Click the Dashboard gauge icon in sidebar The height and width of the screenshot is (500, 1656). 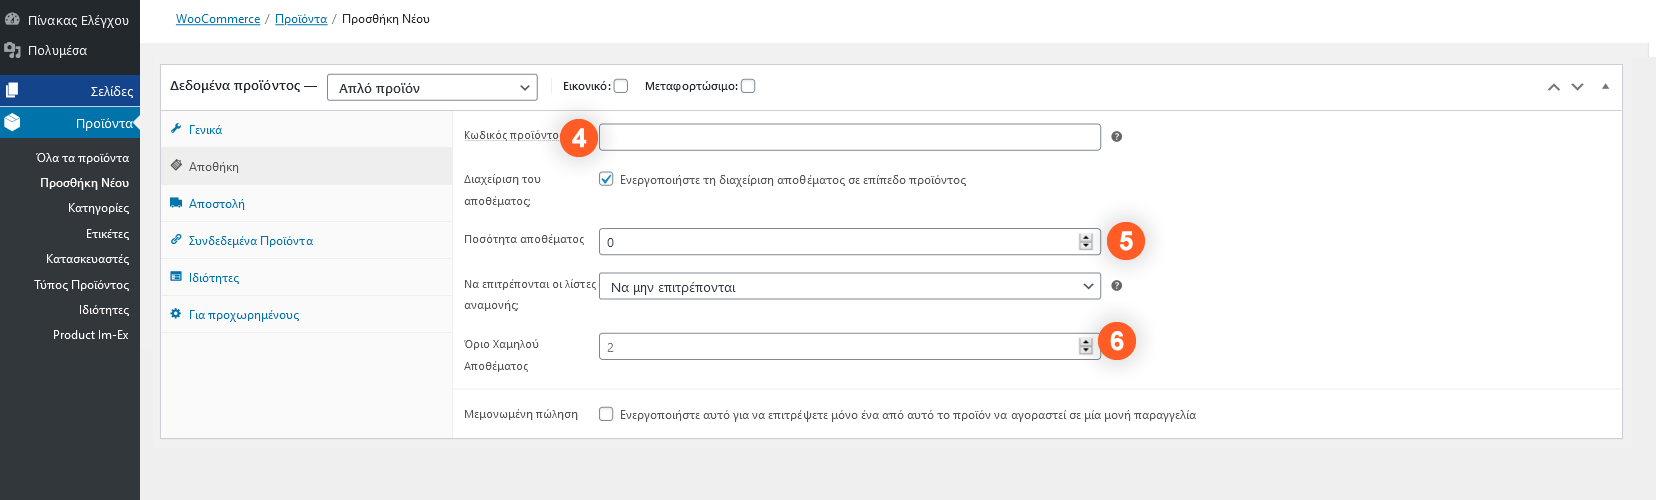click(12, 19)
